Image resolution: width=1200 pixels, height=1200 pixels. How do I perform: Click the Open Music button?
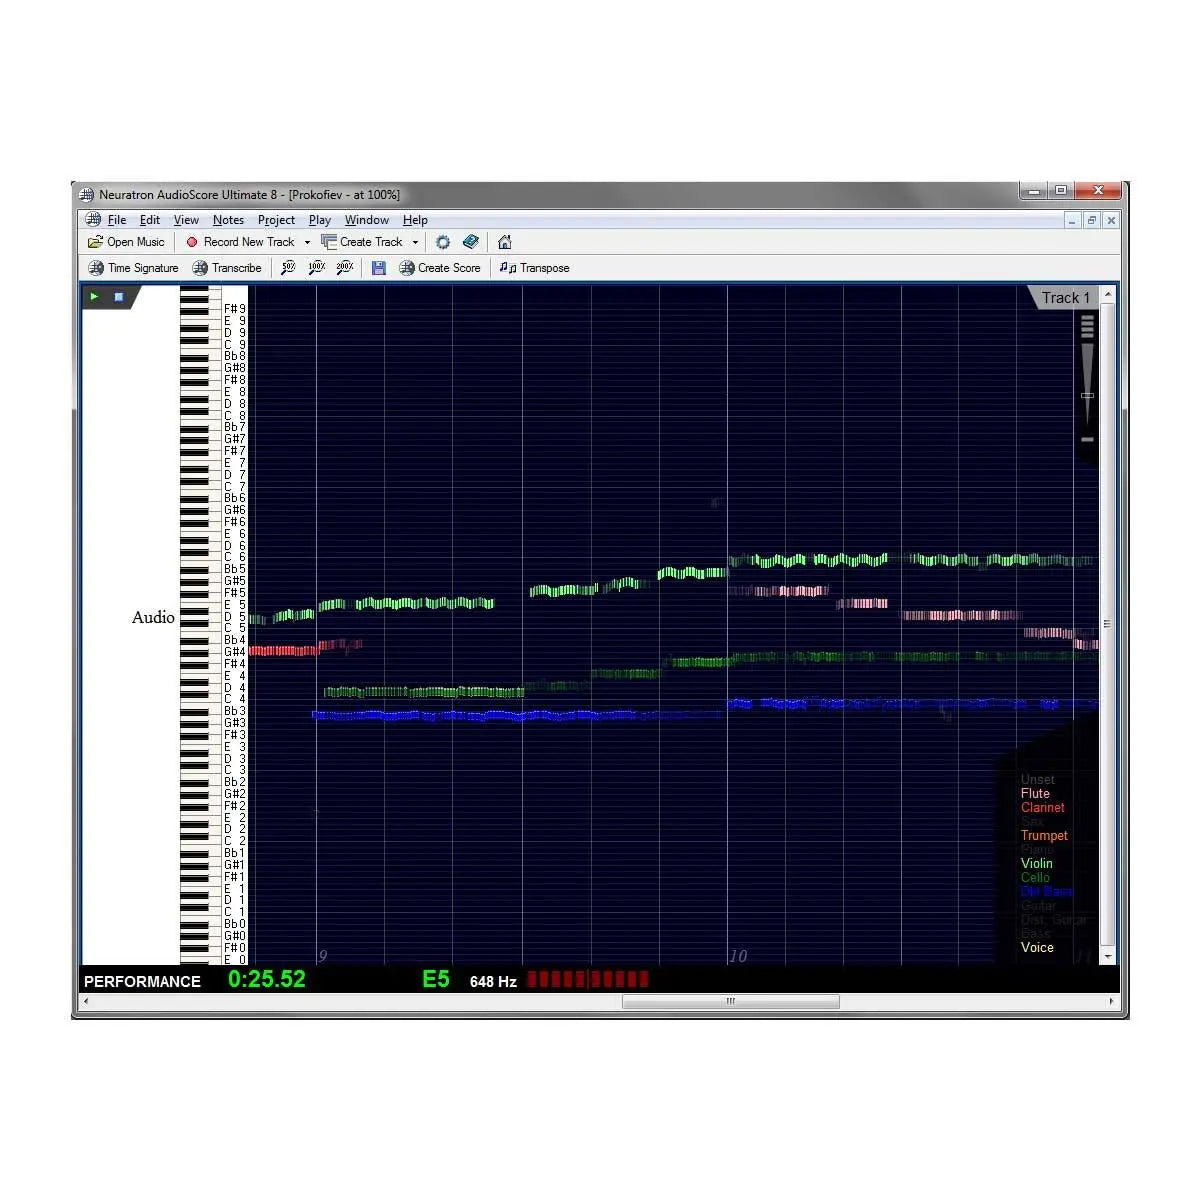pyautogui.click(x=125, y=241)
